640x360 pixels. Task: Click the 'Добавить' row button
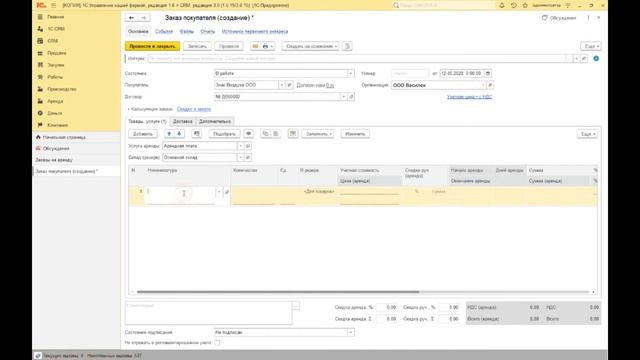[143, 134]
